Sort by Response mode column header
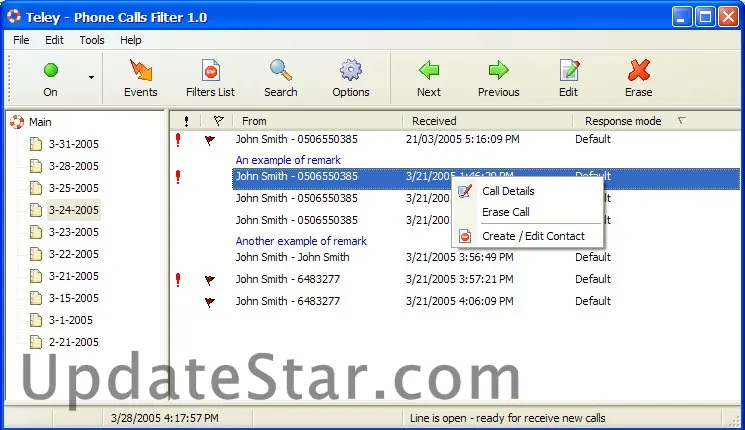This screenshot has height=430, width=745. tap(657, 121)
